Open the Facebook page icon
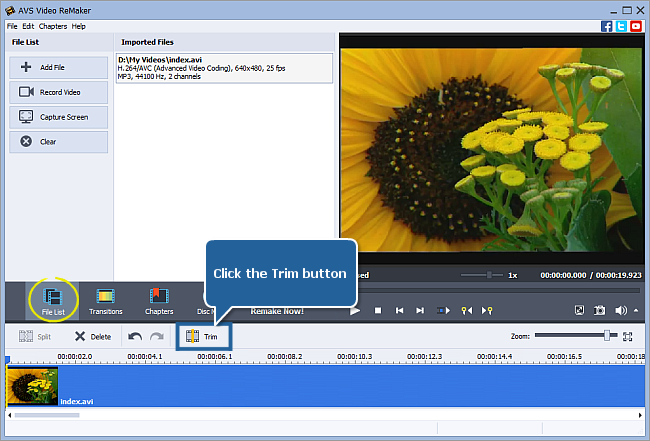650x441 pixels. 606,27
